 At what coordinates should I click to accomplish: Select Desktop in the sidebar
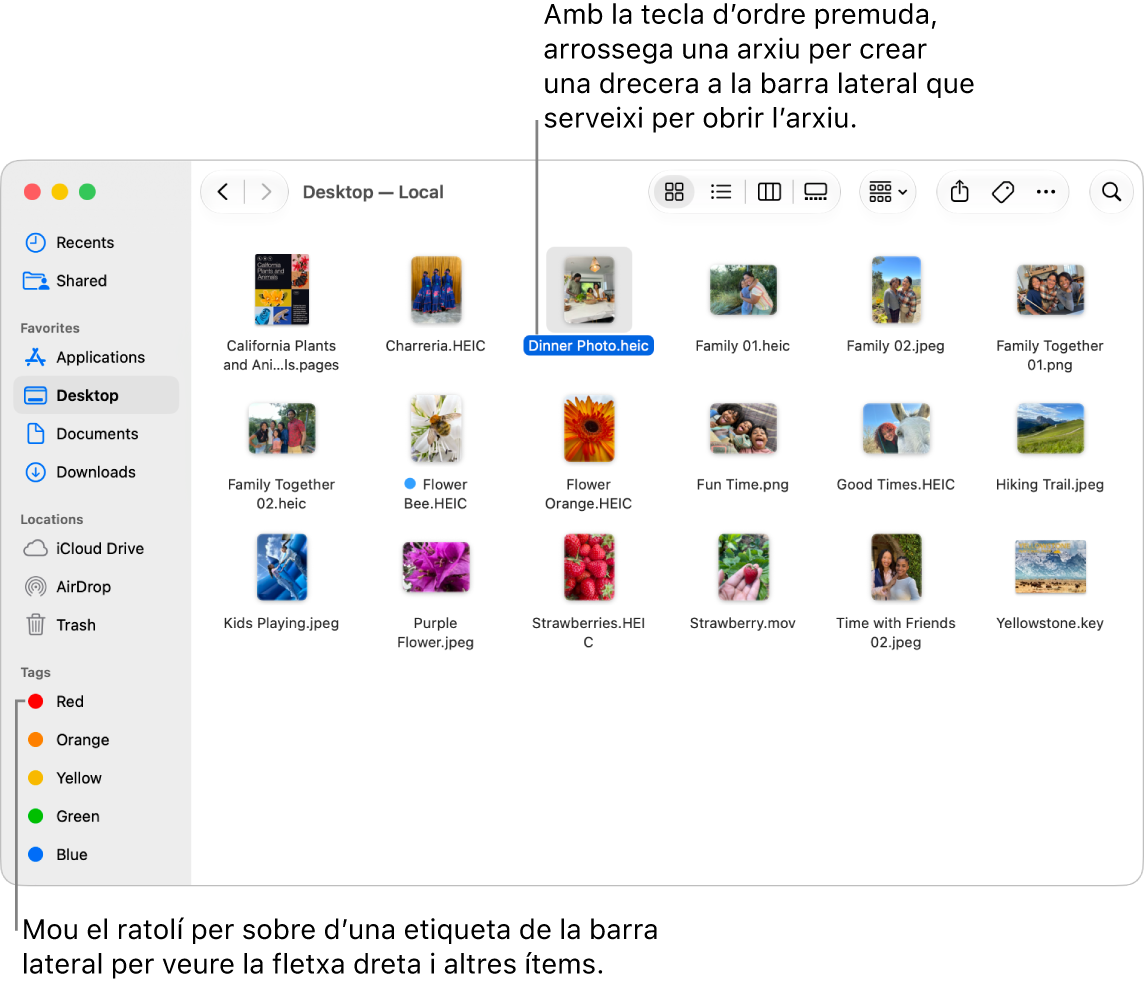pyautogui.click(x=96, y=395)
